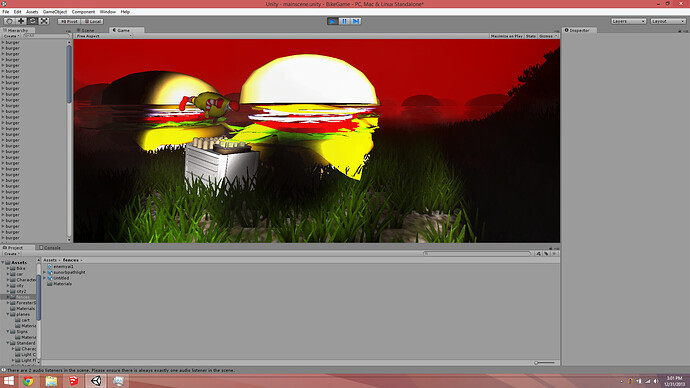Enable Maximize on Play
Screen dimensions: 690x388
506,36
